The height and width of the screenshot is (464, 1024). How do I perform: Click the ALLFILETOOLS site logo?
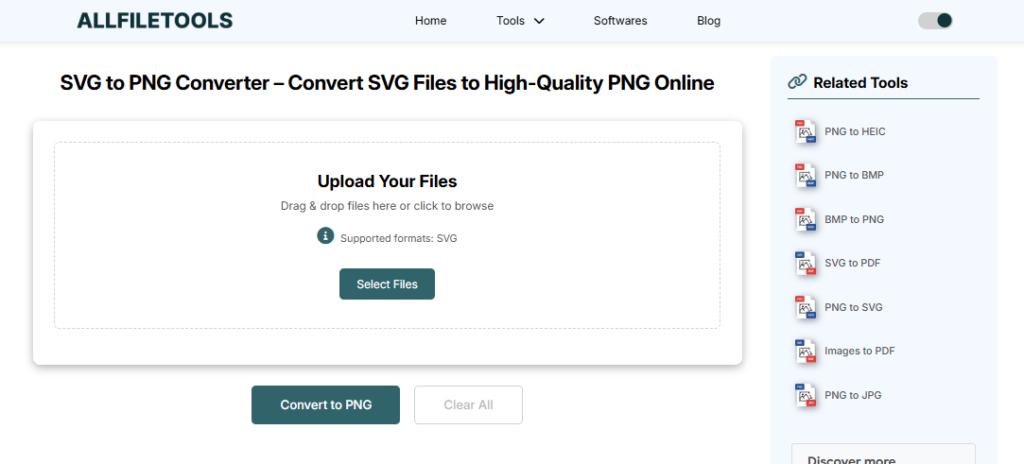155,20
